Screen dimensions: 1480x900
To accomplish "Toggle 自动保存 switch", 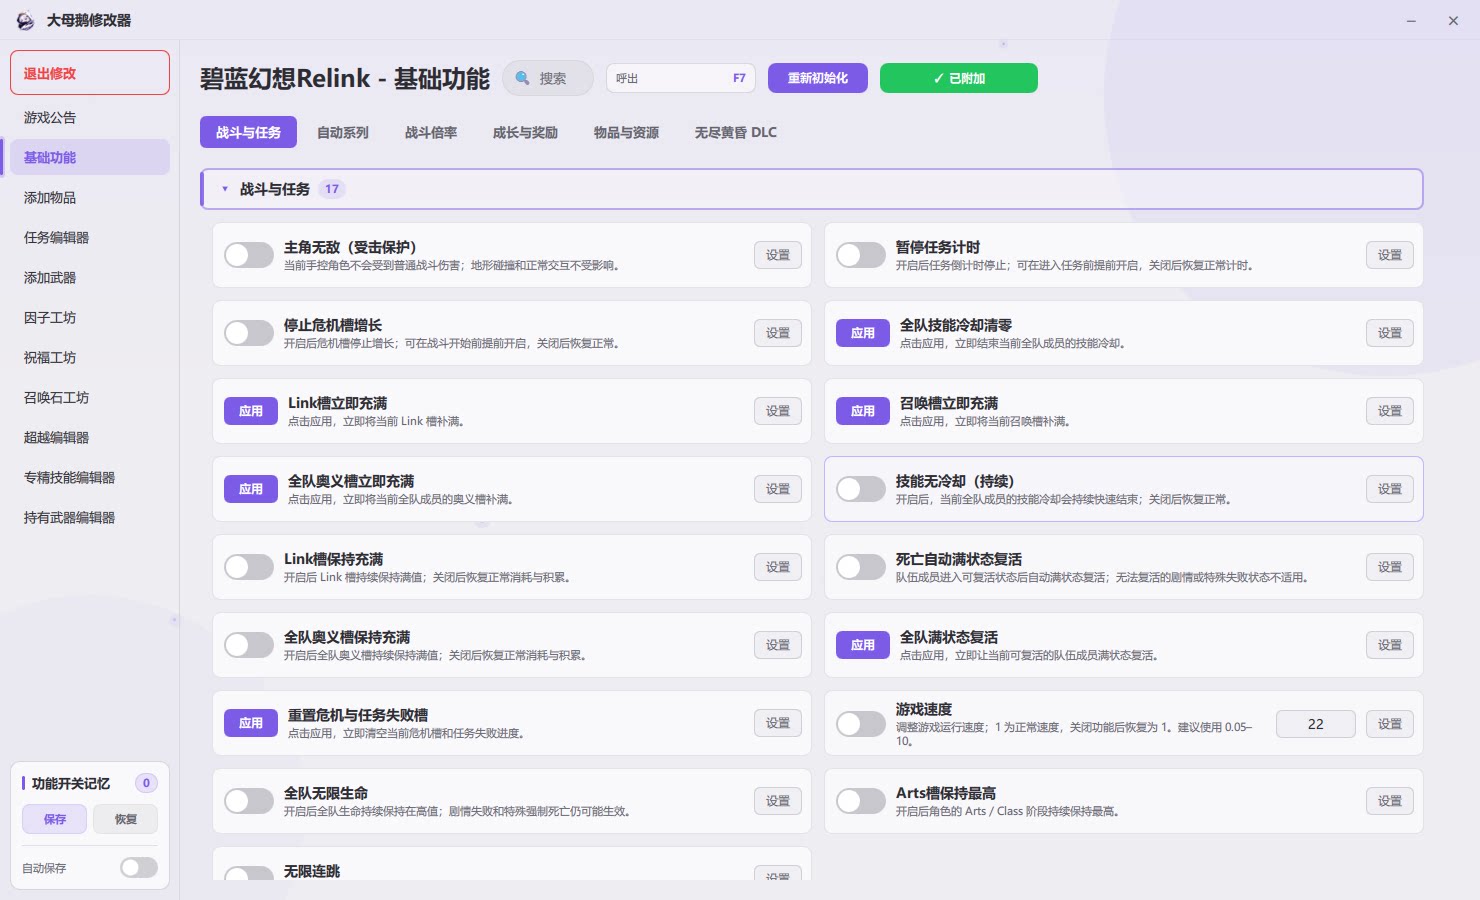I will [x=139, y=868].
